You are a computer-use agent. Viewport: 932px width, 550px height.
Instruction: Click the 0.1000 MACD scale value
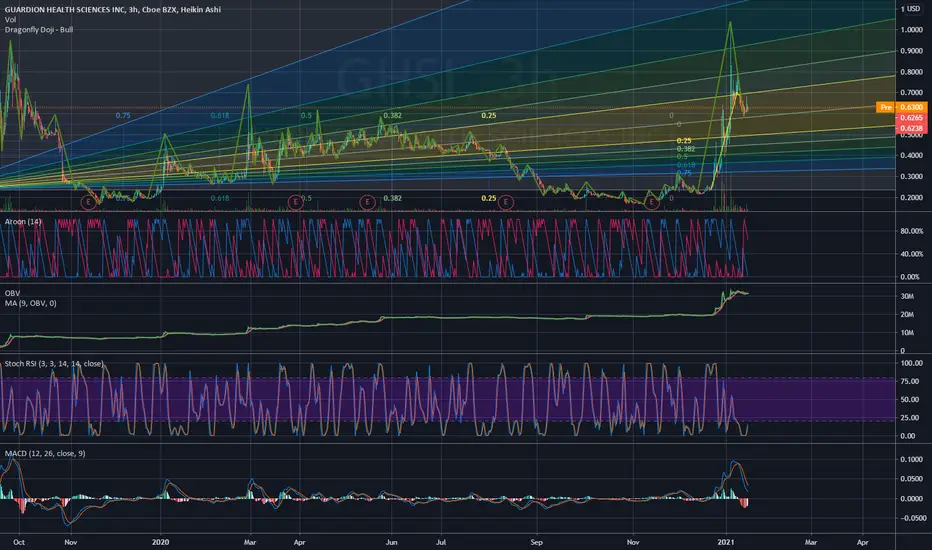[x=912, y=459]
